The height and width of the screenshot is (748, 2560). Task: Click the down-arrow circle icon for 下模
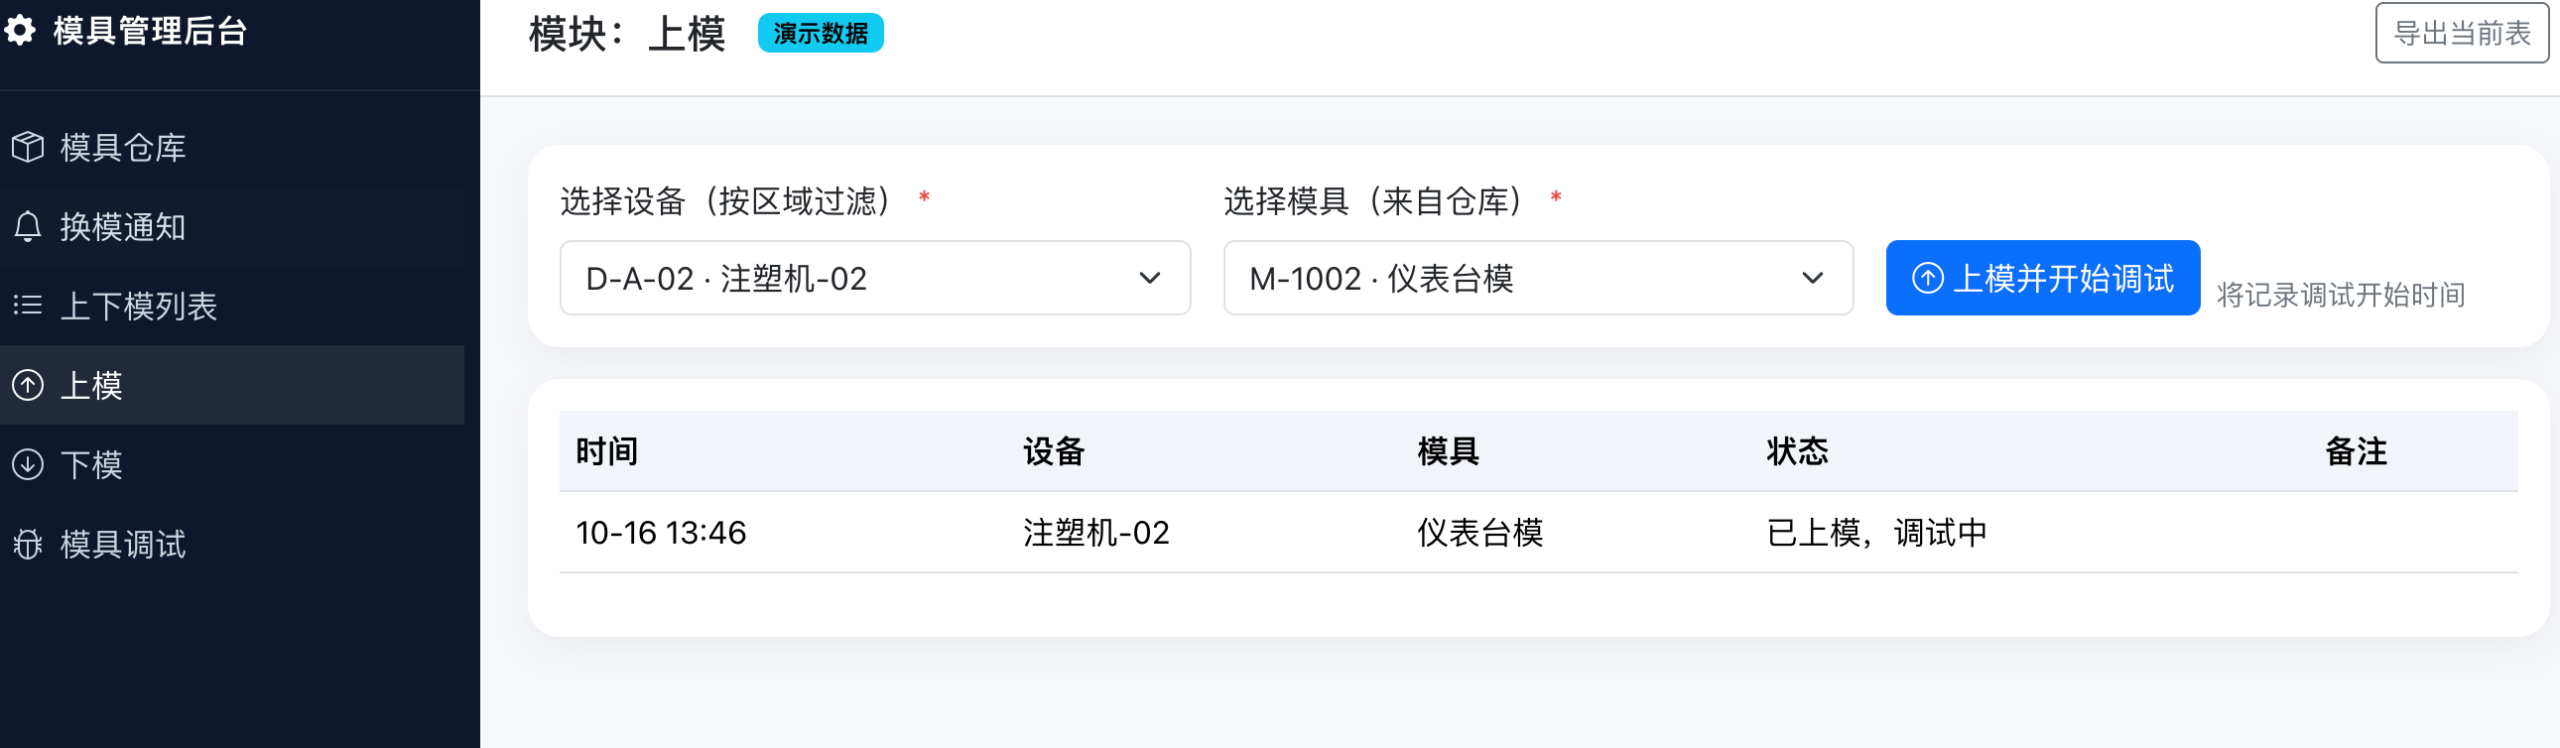coord(28,464)
